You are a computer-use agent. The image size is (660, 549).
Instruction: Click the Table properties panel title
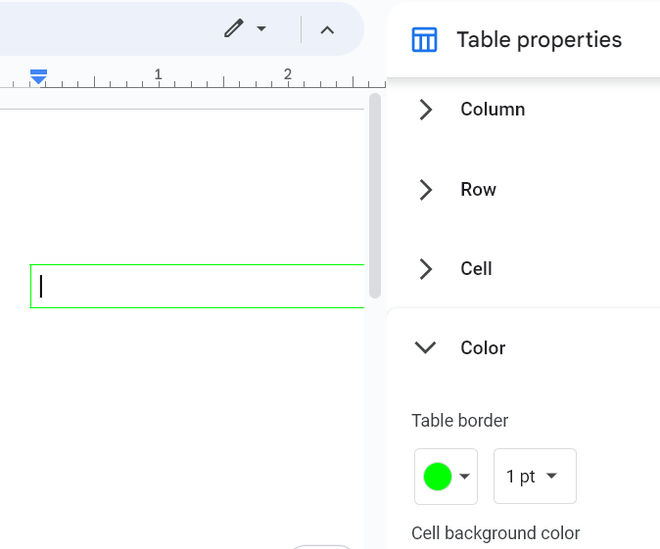pos(539,40)
